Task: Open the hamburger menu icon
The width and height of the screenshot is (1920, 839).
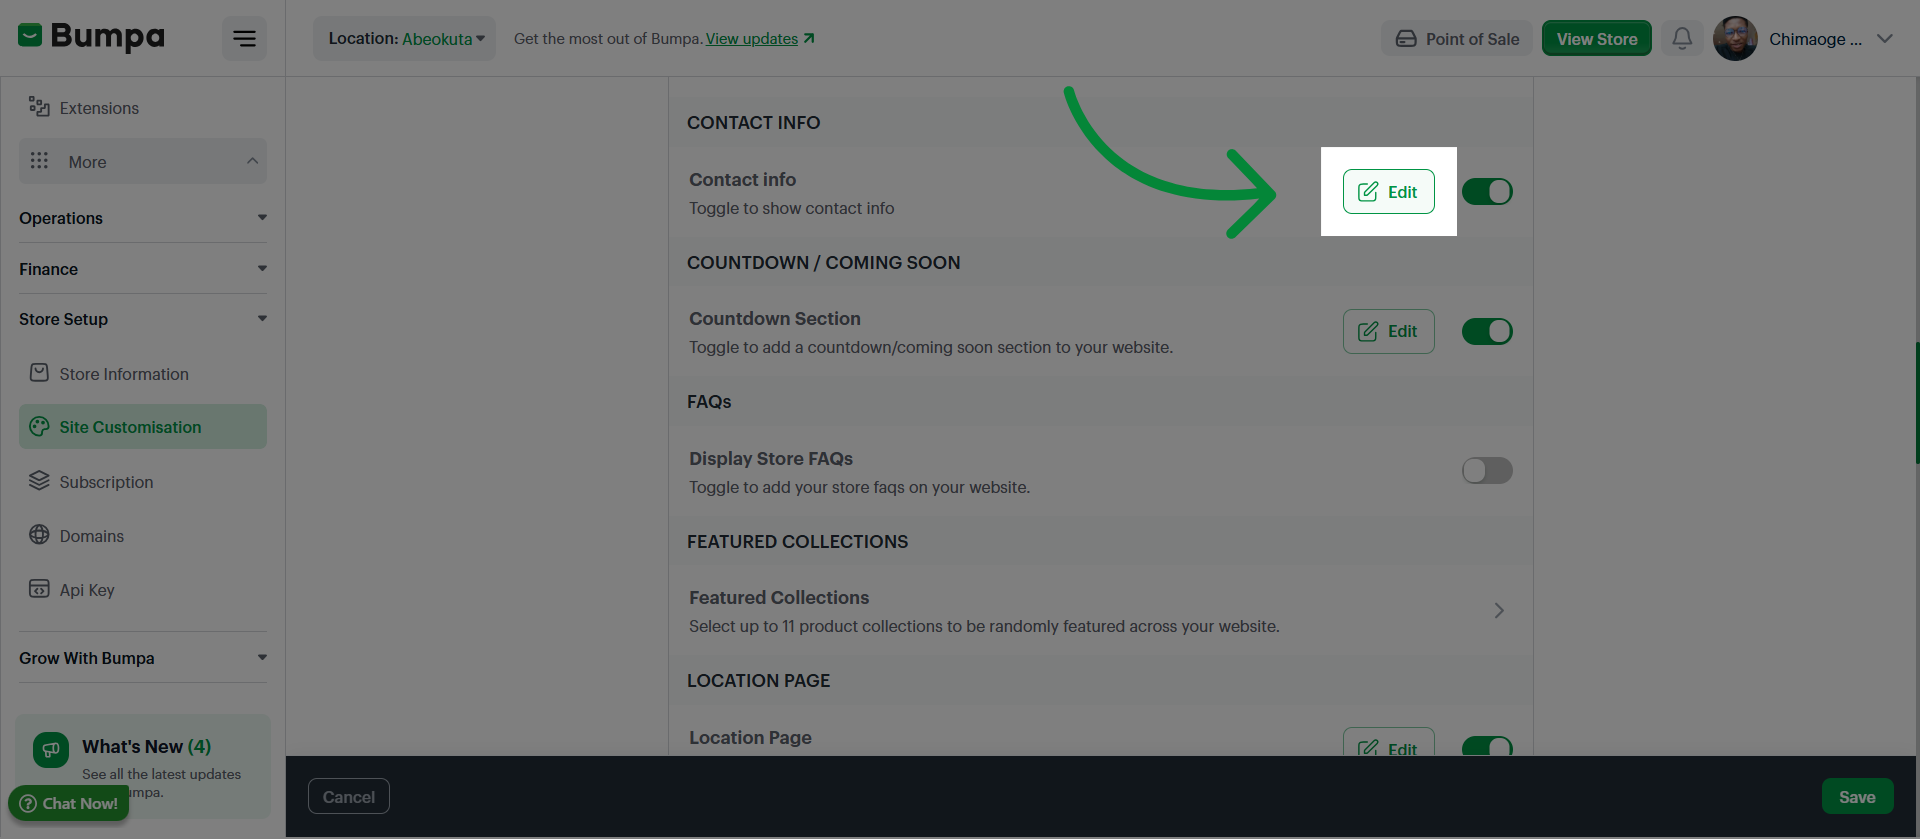Action: pyautogui.click(x=244, y=39)
